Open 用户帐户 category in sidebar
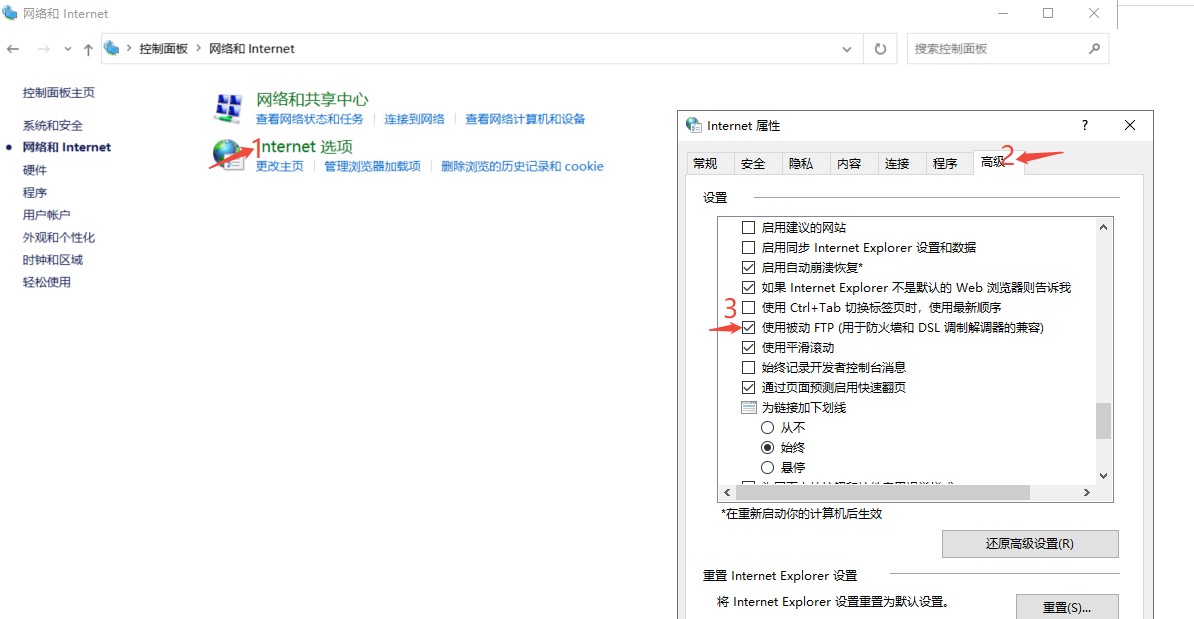This screenshot has height=619, width=1194. (46, 215)
